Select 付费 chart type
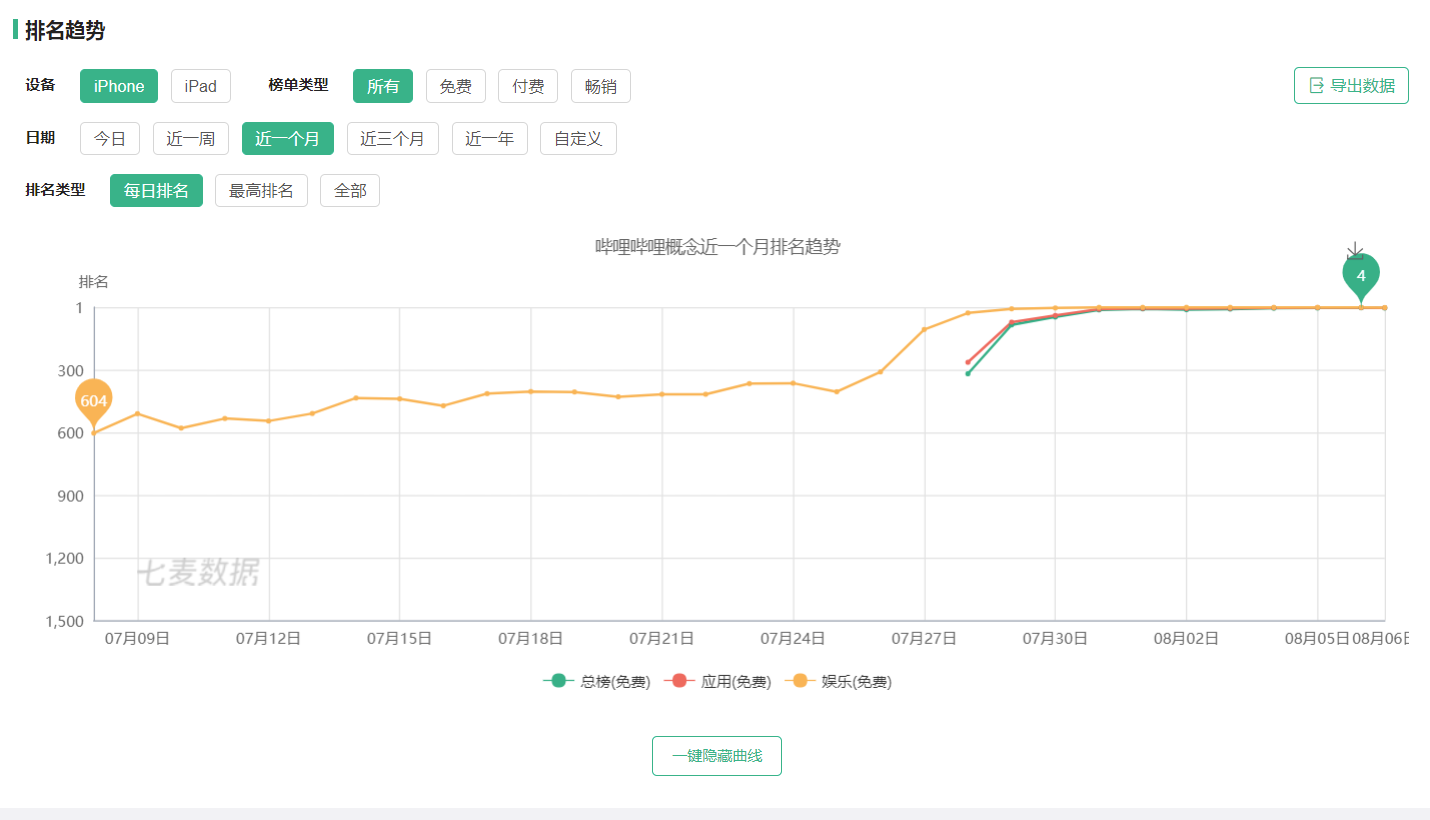This screenshot has height=820, width=1430. tap(528, 86)
